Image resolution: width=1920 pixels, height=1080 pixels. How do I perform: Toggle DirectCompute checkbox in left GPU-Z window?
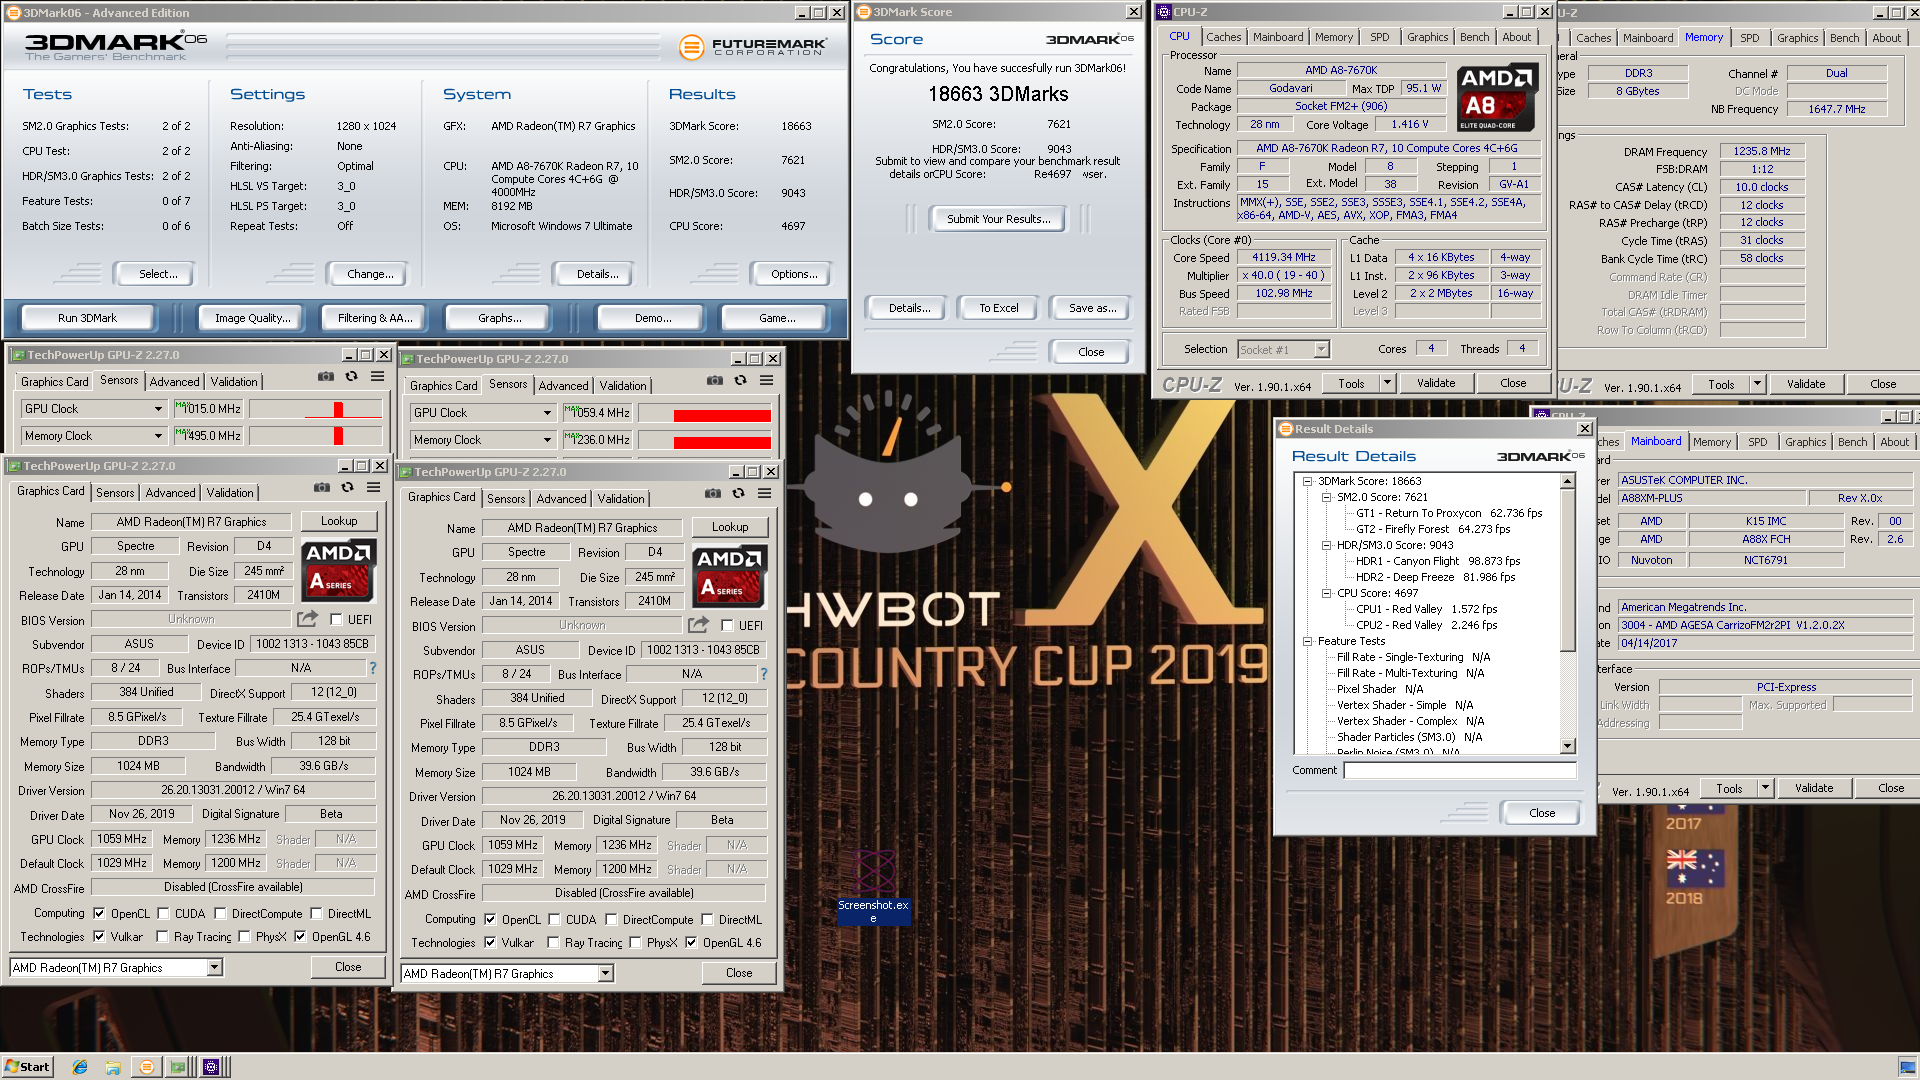tap(220, 913)
